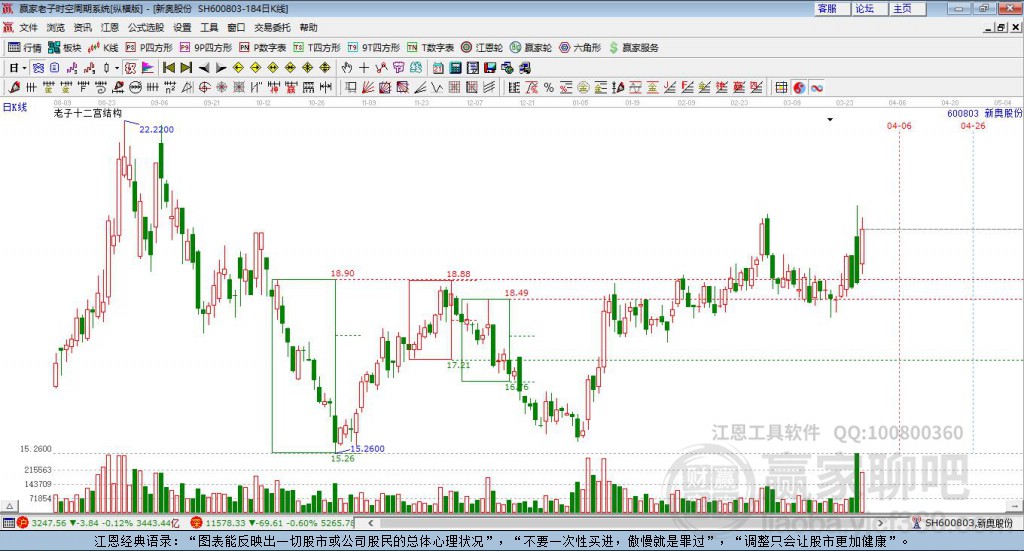Click the 沪 Shanghai index status icon

pyautogui.click(x=23, y=523)
